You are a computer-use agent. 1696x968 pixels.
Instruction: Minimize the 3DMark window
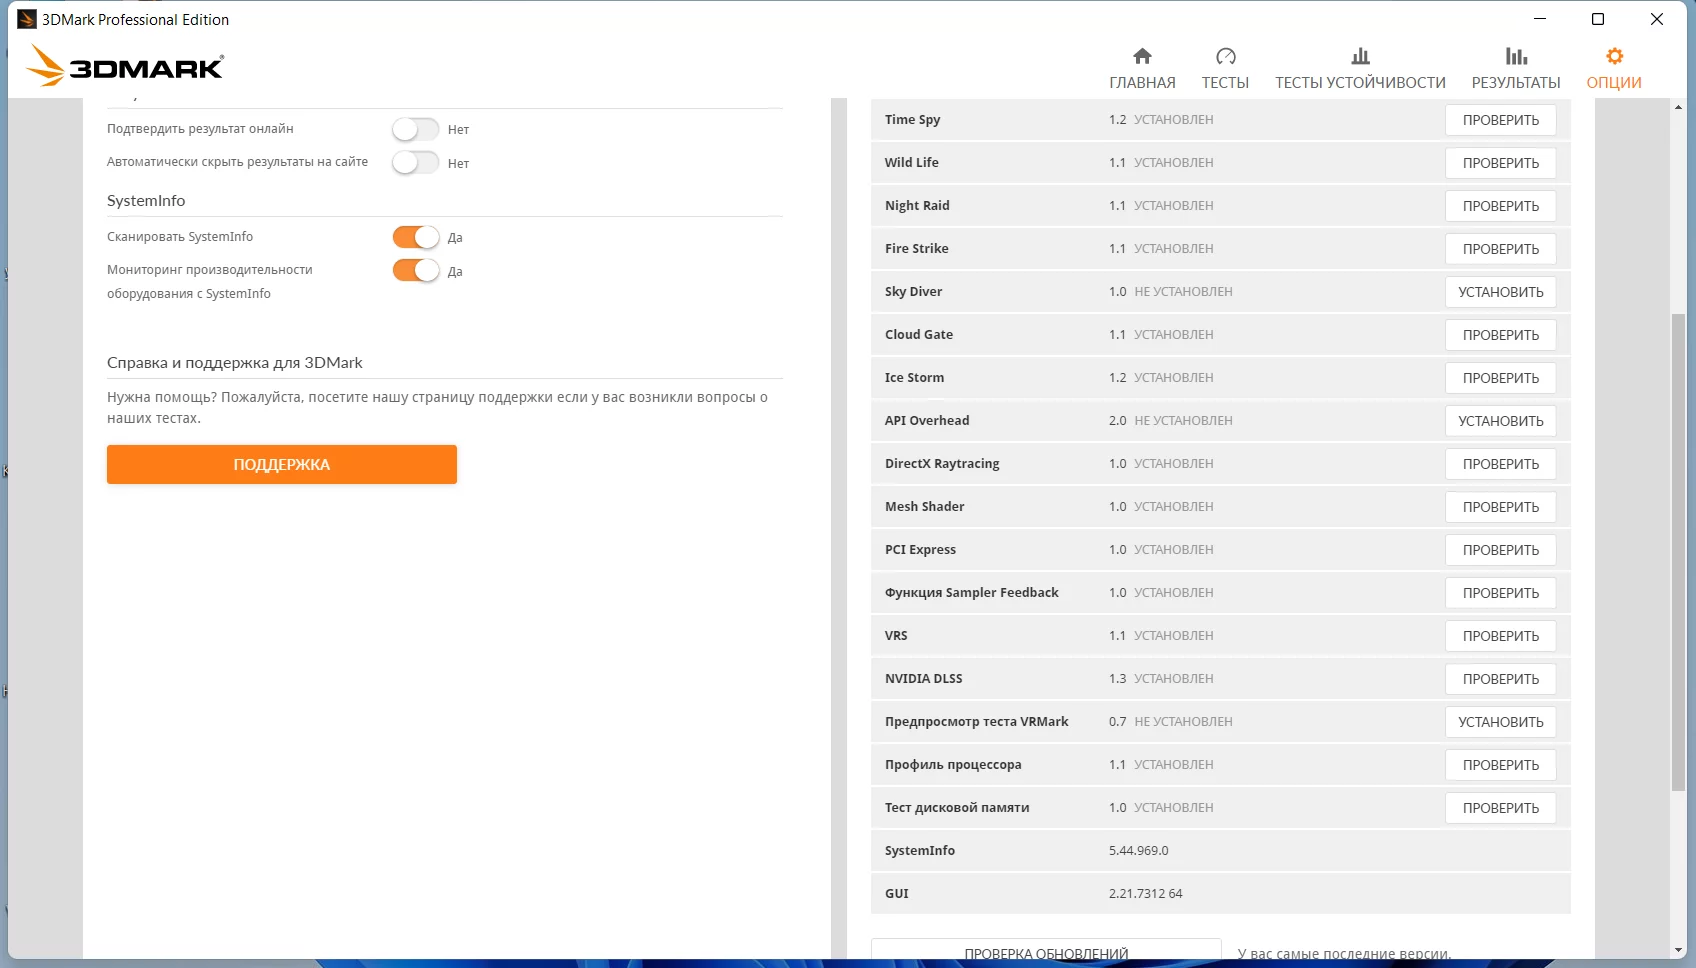tap(1540, 19)
